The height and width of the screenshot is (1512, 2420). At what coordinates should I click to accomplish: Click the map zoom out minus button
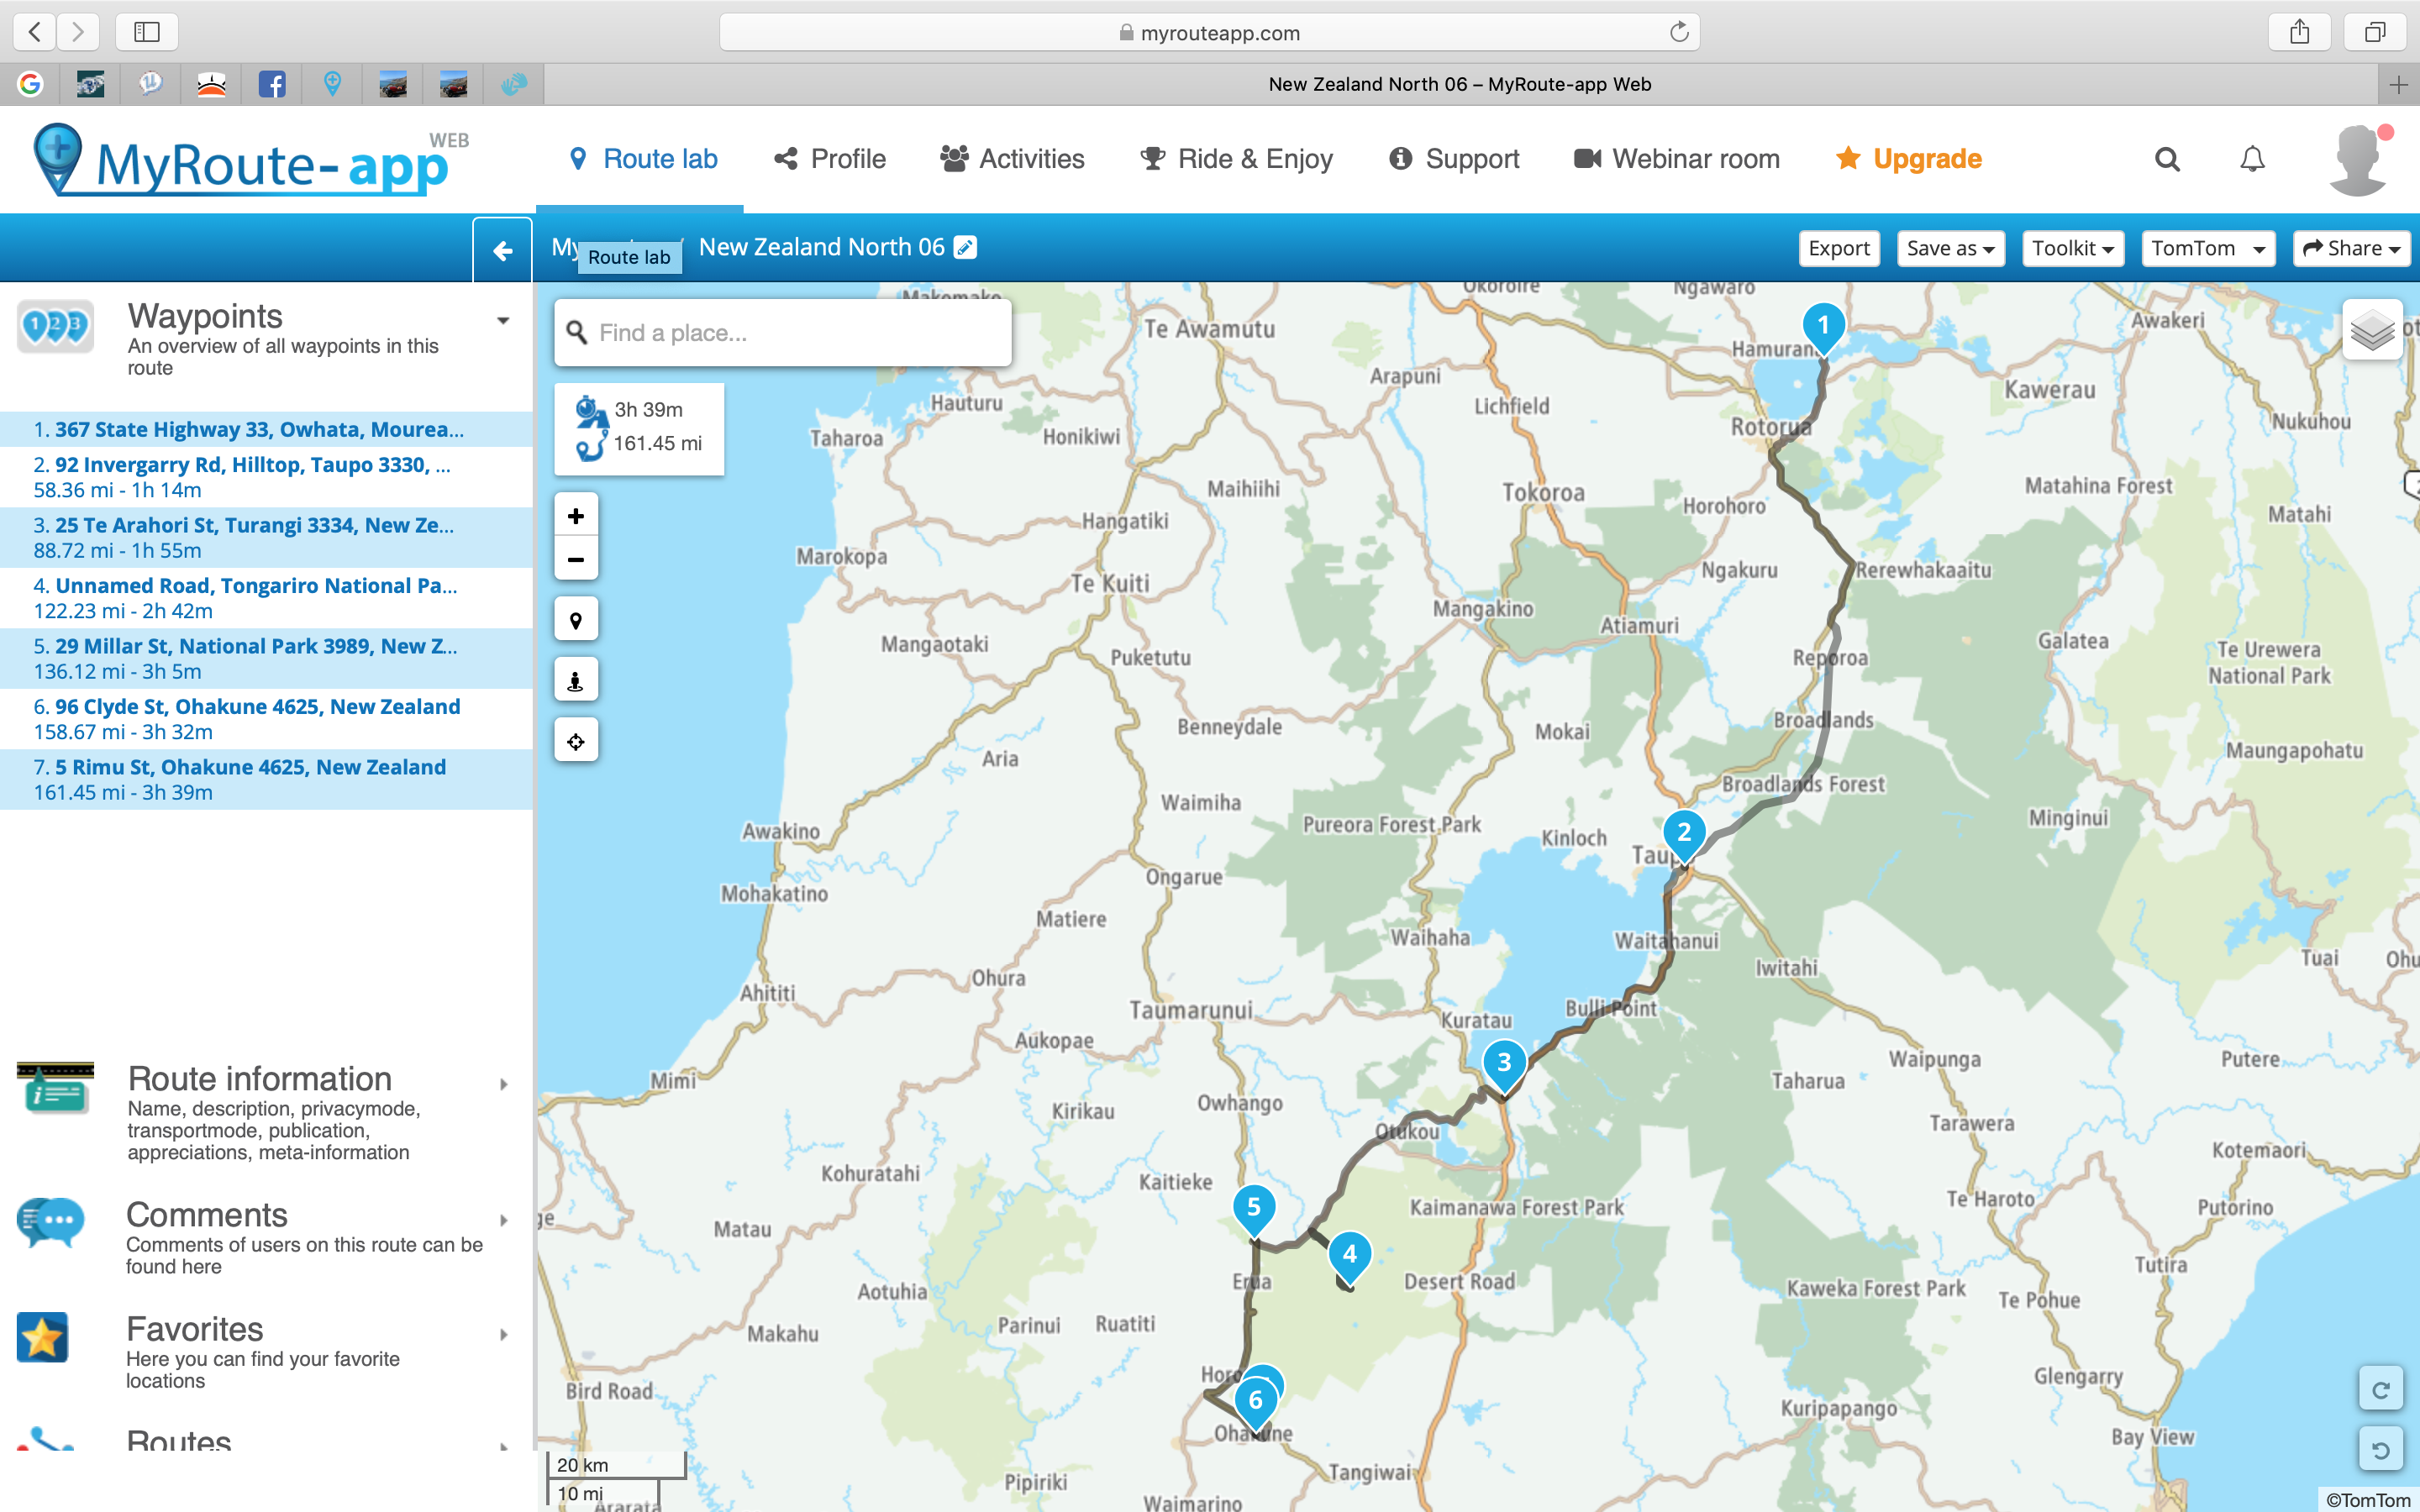click(x=576, y=560)
